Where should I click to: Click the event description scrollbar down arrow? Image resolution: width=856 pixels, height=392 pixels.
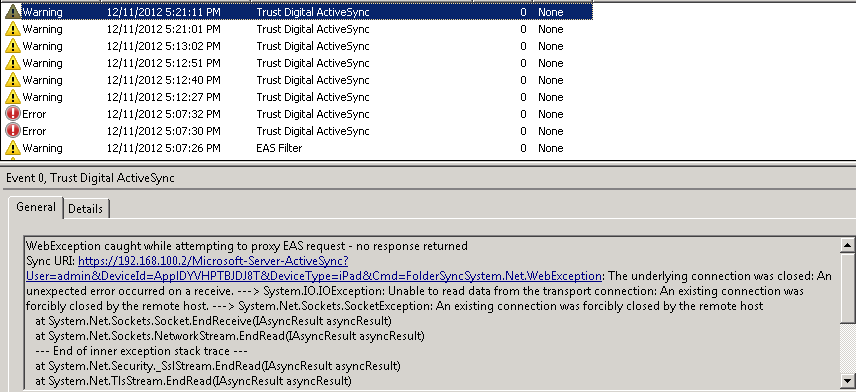click(847, 380)
